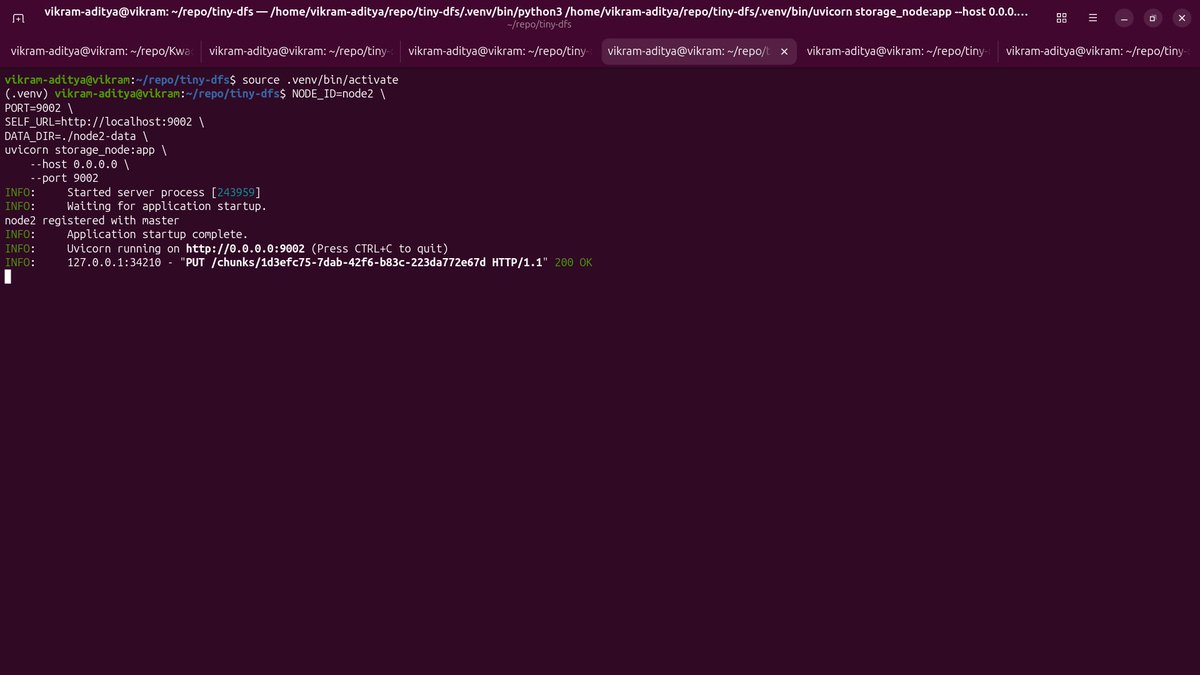
Task: Restore the terminal window size
Action: click(x=1153, y=18)
